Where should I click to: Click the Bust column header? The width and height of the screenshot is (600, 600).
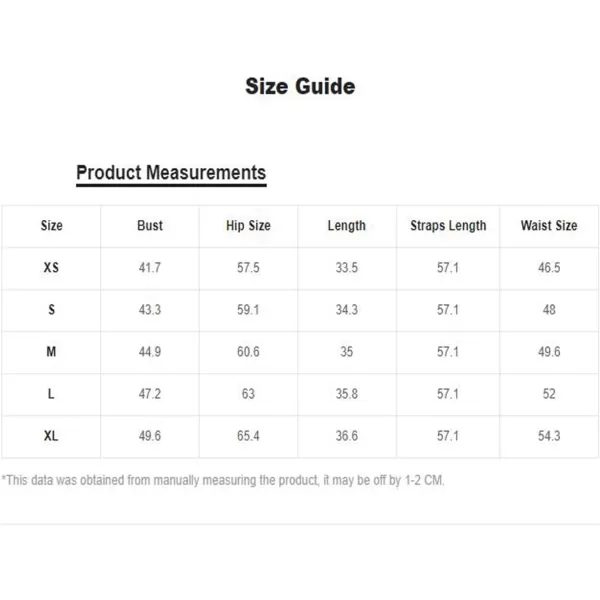coord(150,225)
